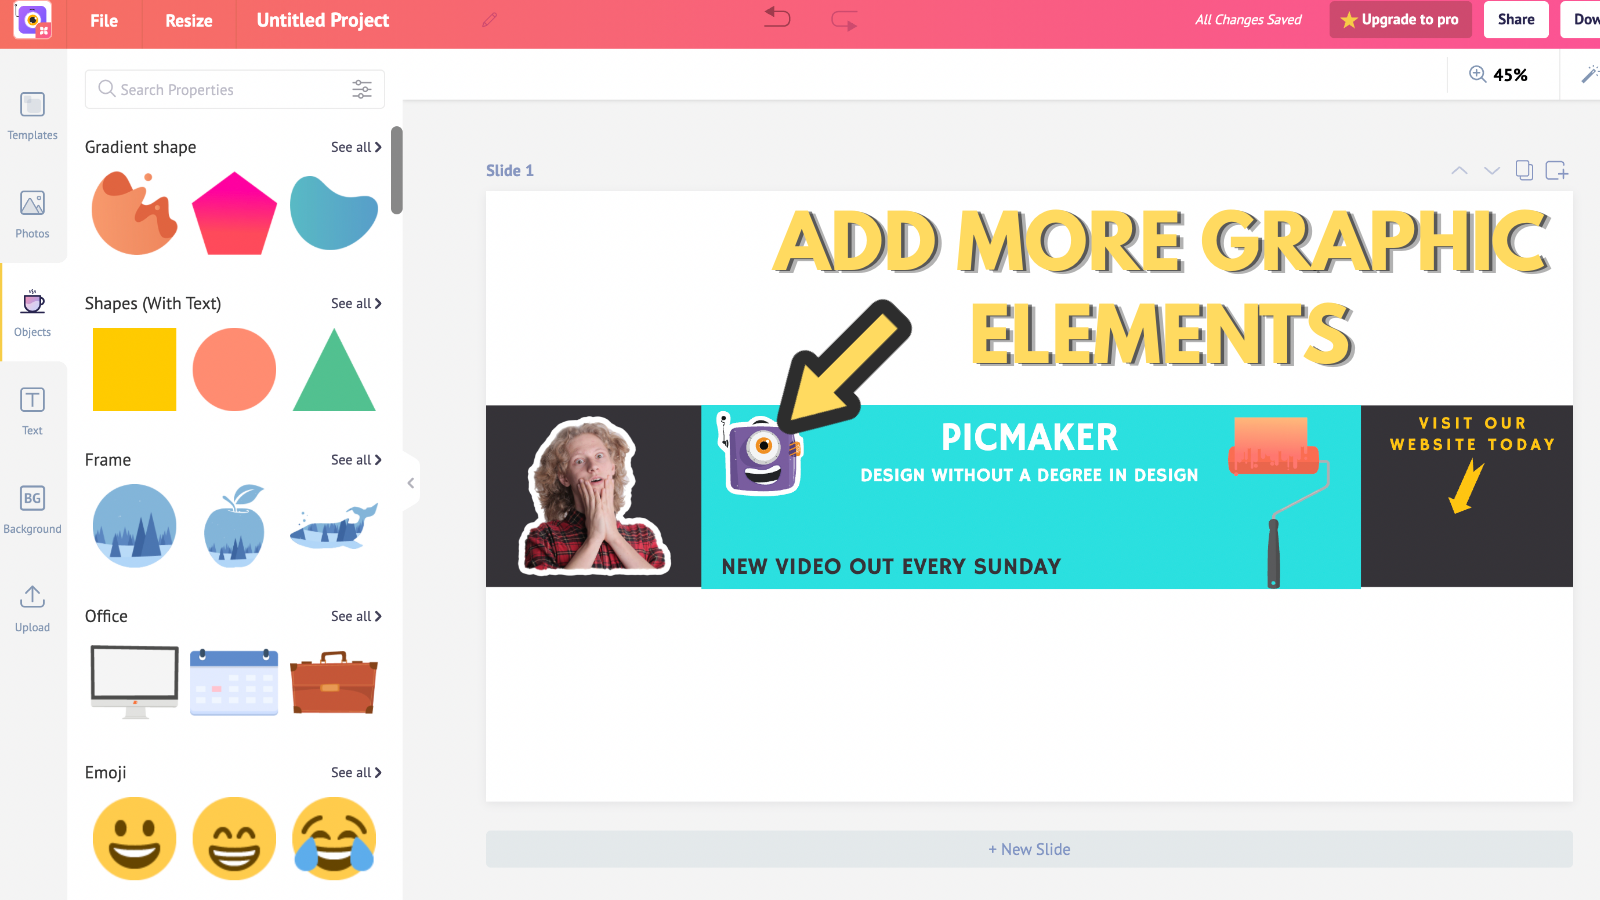The image size is (1600, 900).
Task: Insert the whale-shaped frame
Action: [334, 526]
